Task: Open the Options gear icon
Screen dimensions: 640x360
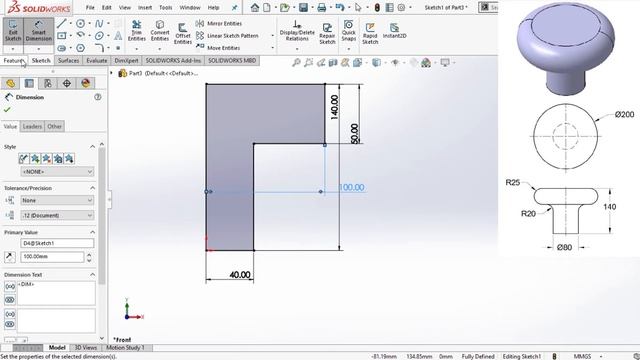Action: [401, 7]
